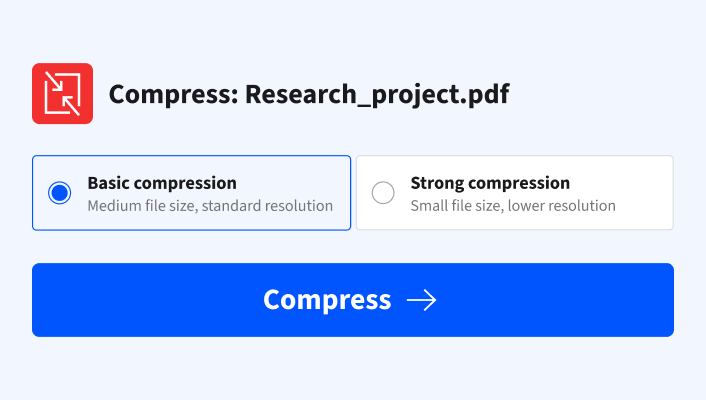The image size is (706, 400).
Task: Click the word "Compress:" in the heading
Action: pyautogui.click(x=172, y=95)
